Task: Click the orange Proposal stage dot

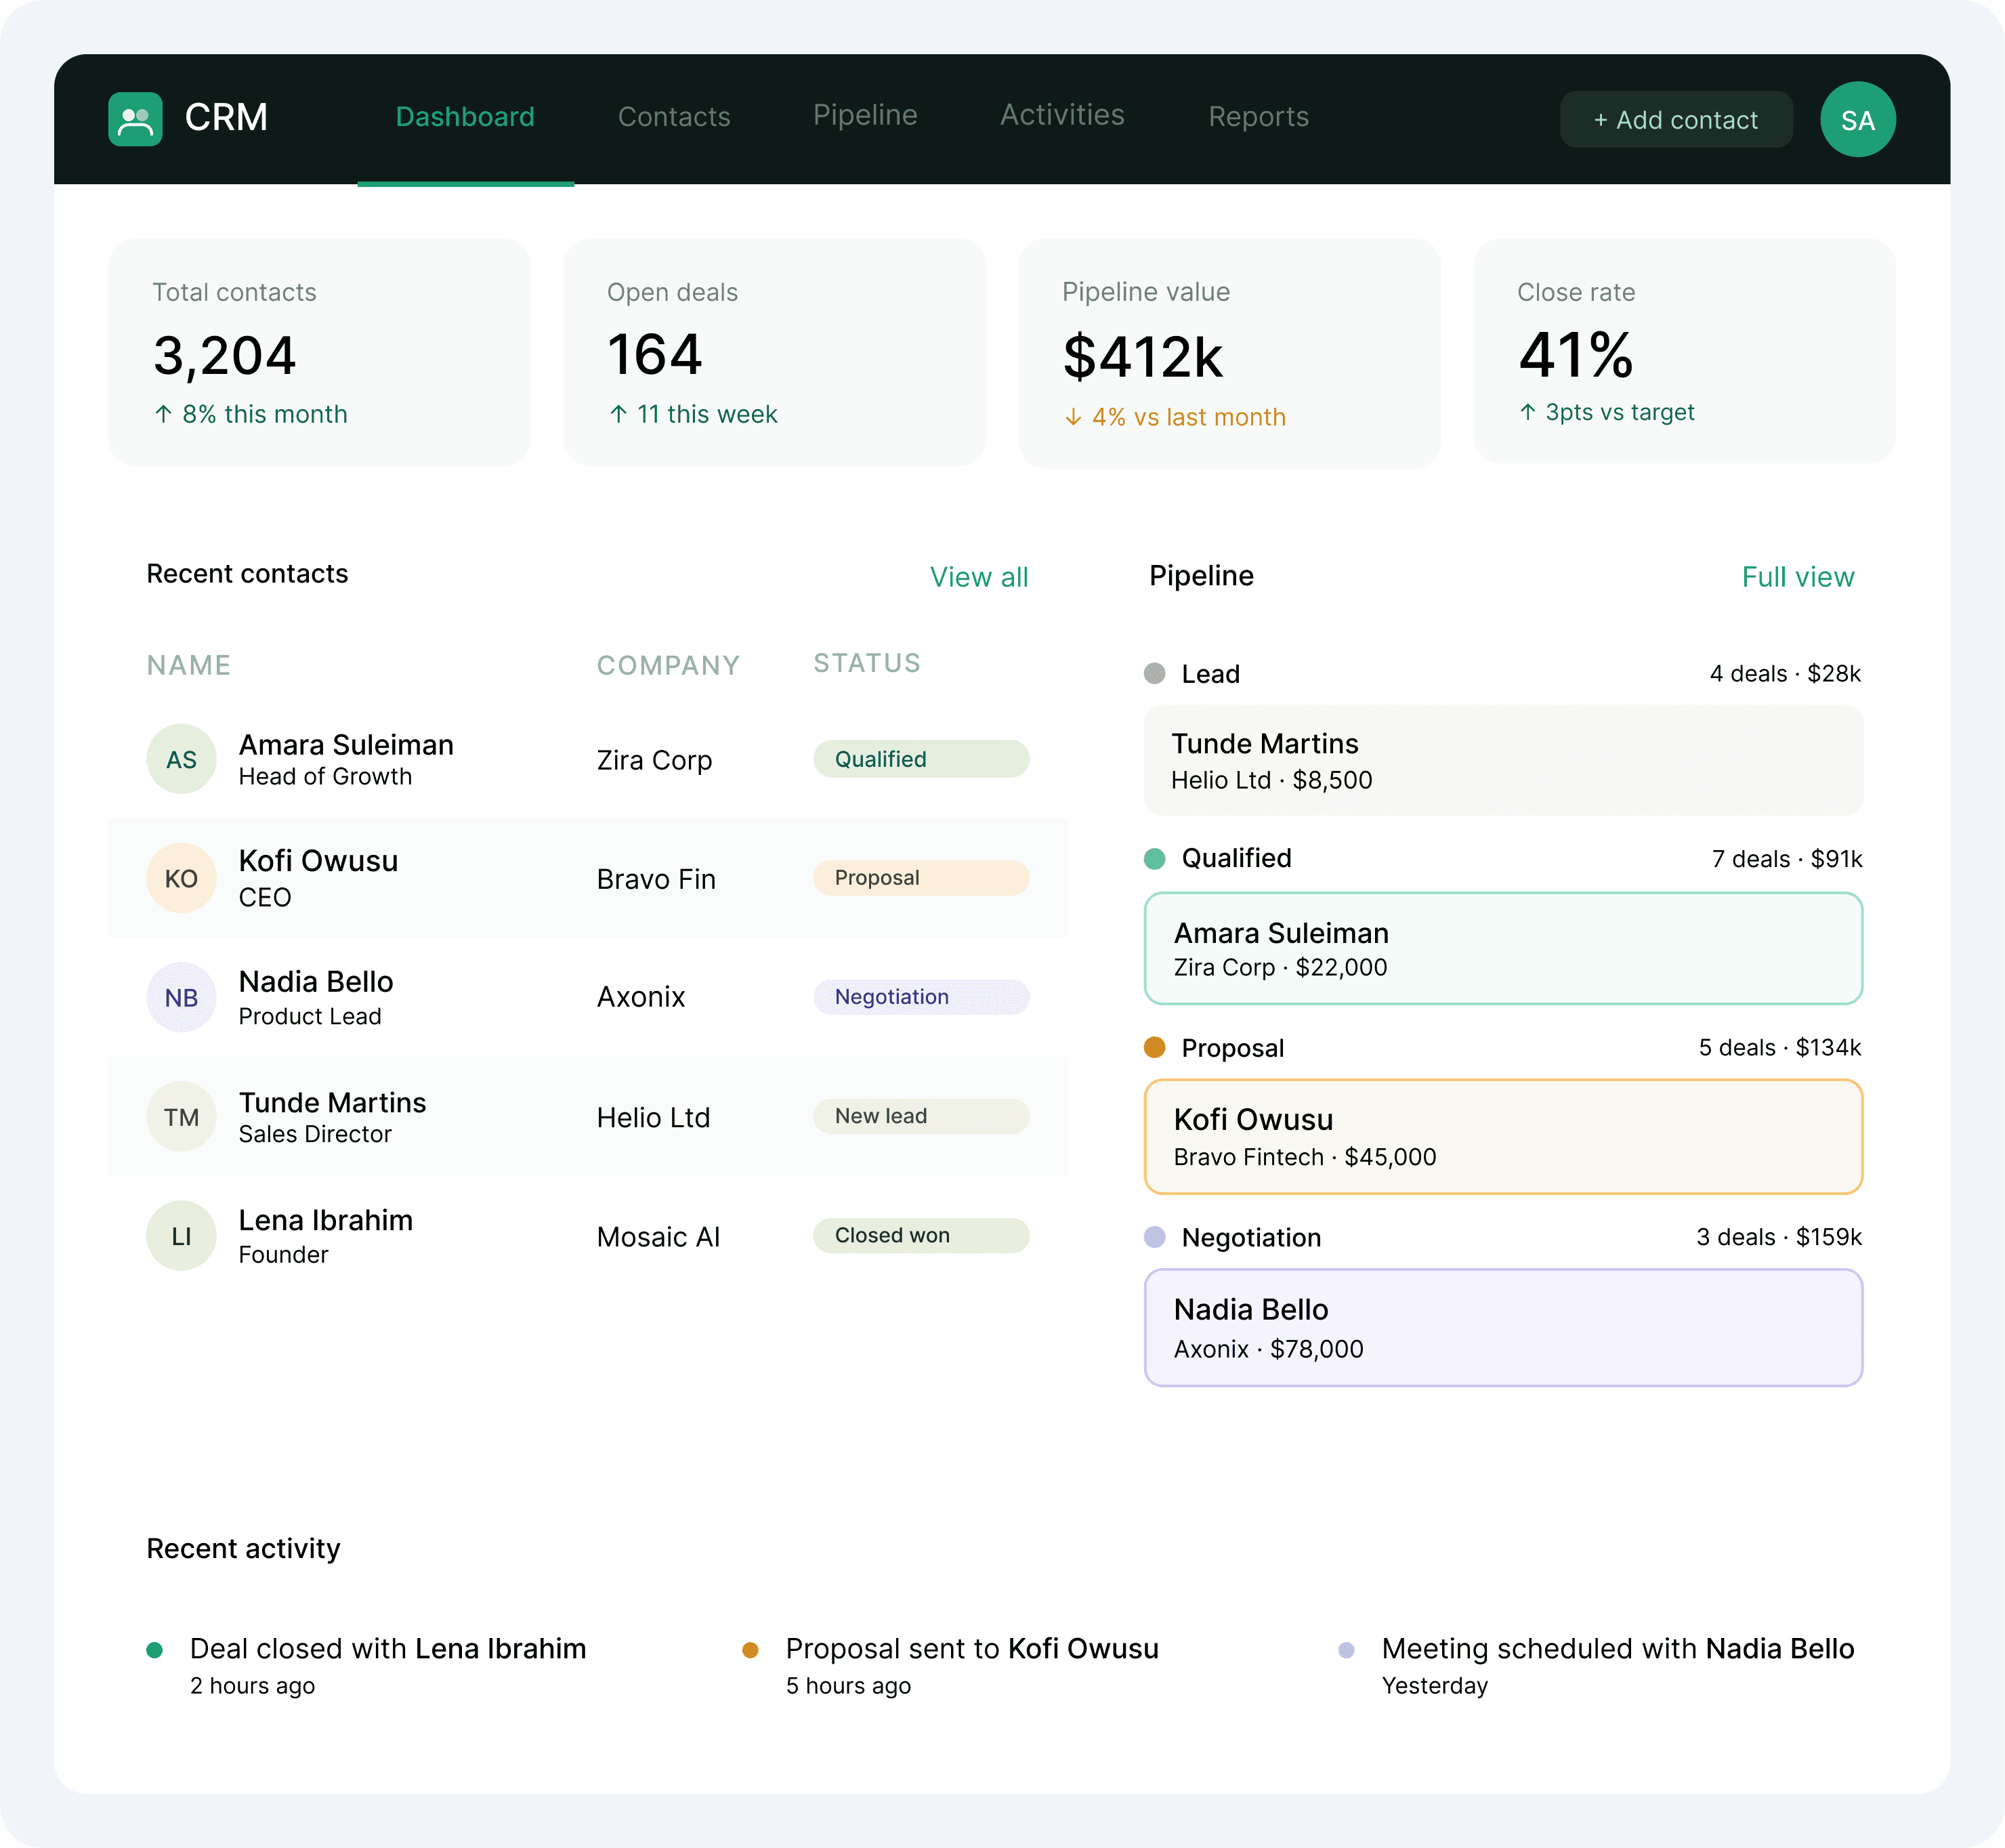Action: point(1154,1047)
